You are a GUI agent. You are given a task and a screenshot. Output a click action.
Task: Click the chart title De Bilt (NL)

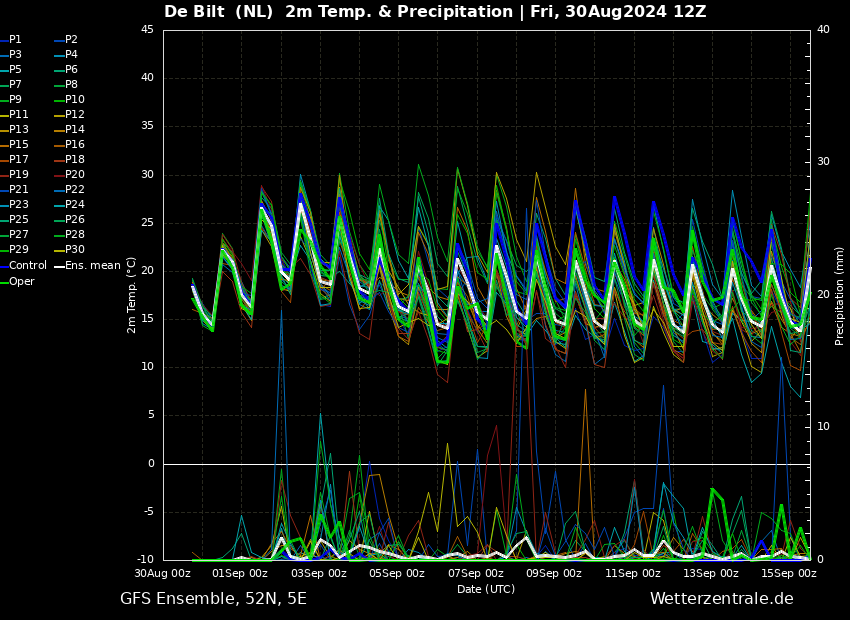(218, 12)
